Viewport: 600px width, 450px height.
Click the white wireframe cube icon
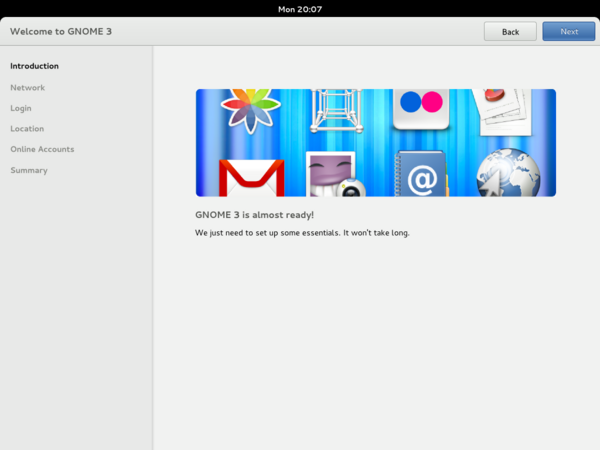pos(336,111)
